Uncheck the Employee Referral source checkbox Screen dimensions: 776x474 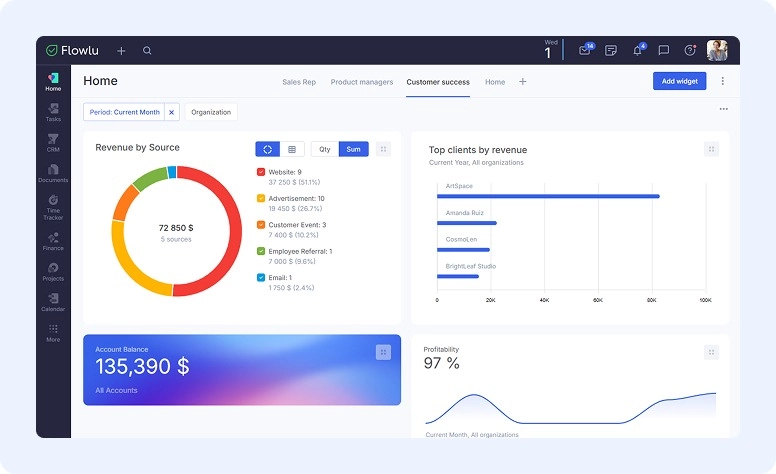(x=261, y=251)
